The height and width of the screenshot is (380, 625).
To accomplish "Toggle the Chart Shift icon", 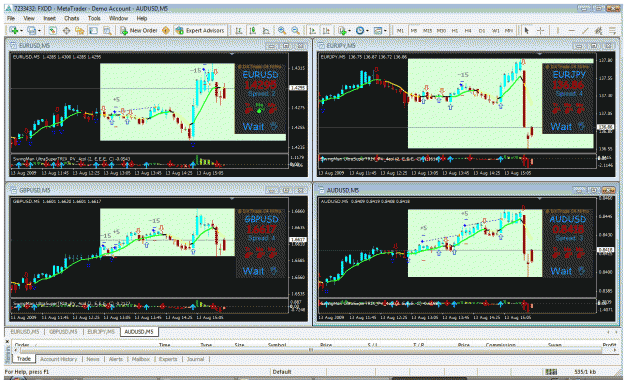I will coord(326,30).
